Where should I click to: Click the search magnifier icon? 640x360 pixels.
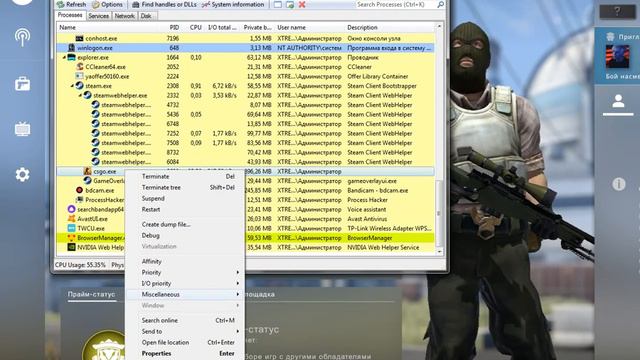pyautogui.click(x=441, y=4)
